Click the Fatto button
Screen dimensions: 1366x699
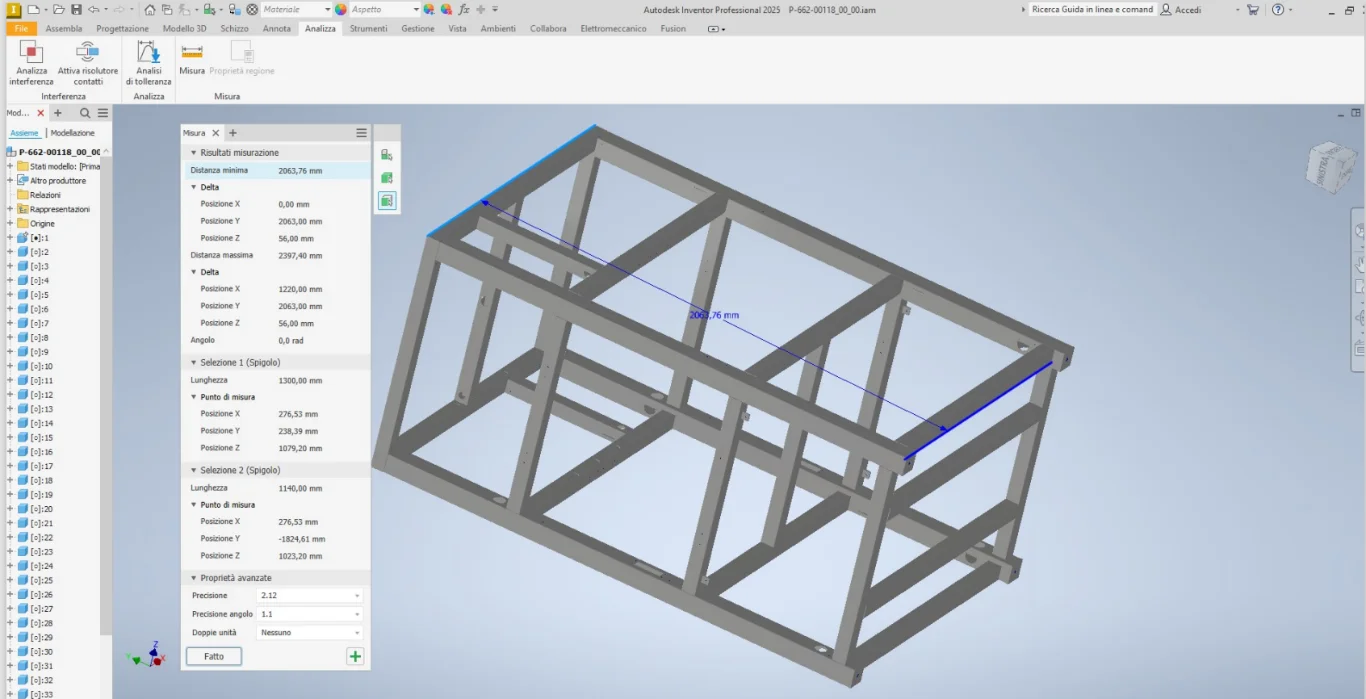coord(214,656)
